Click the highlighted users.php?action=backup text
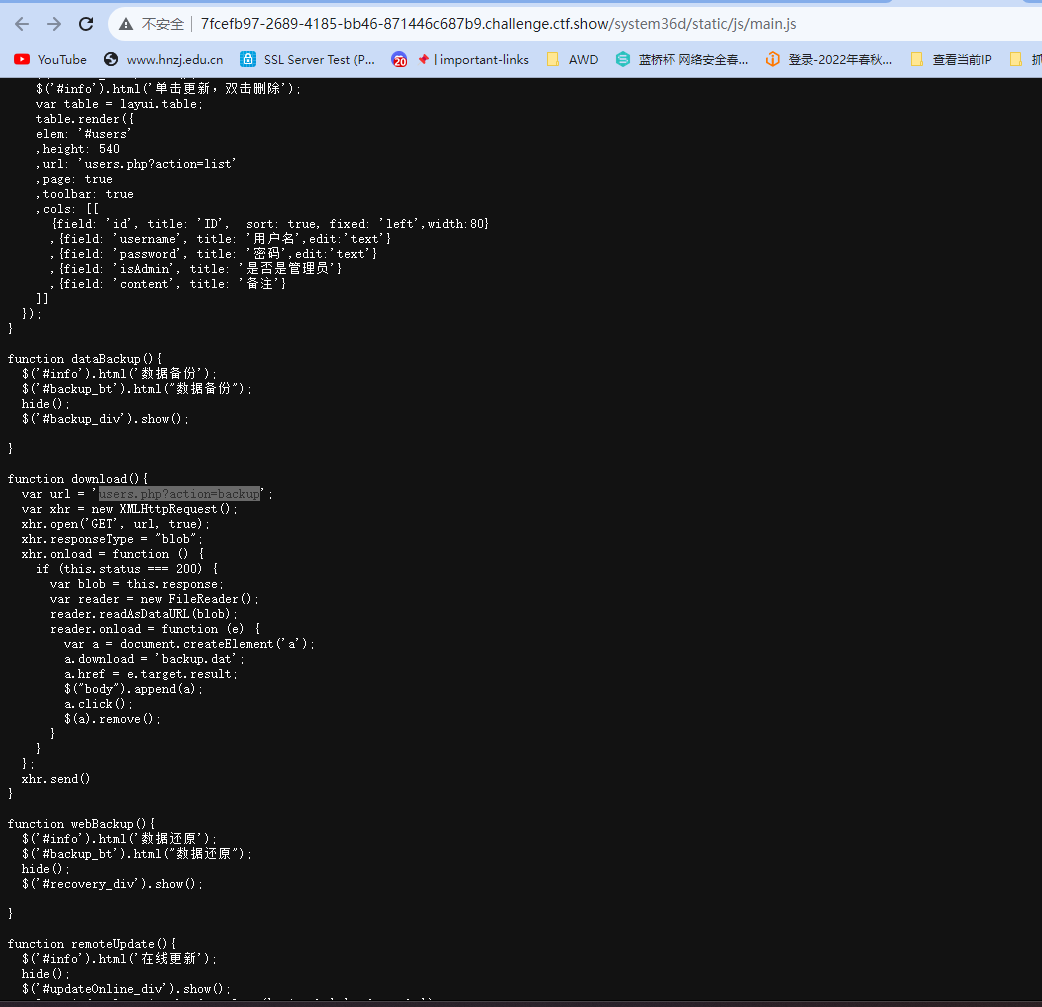The height and width of the screenshot is (1007, 1042). 179,494
